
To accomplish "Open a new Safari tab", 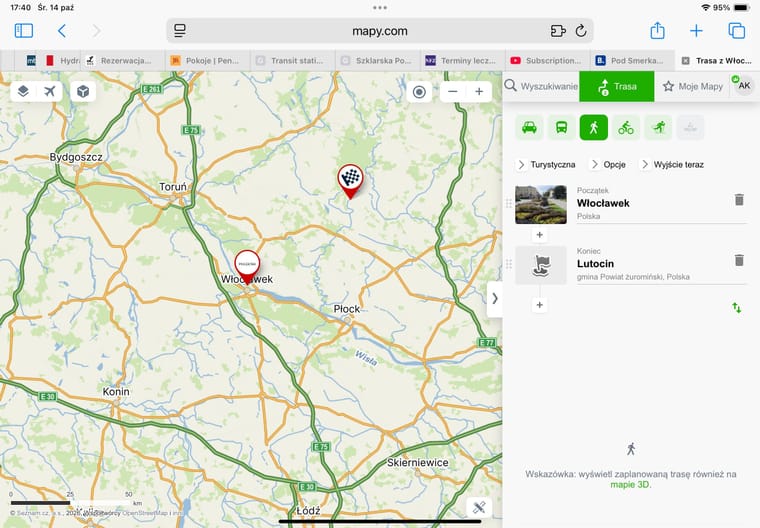I will [x=696, y=31].
